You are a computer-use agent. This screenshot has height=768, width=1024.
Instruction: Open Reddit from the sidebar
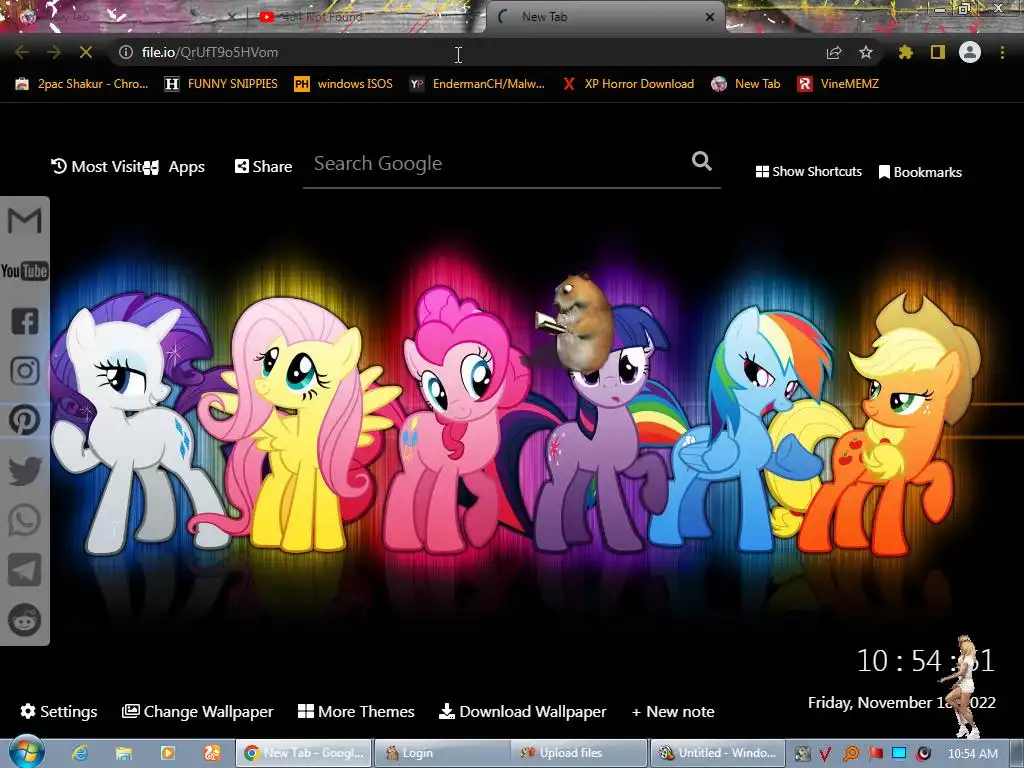(x=24, y=620)
